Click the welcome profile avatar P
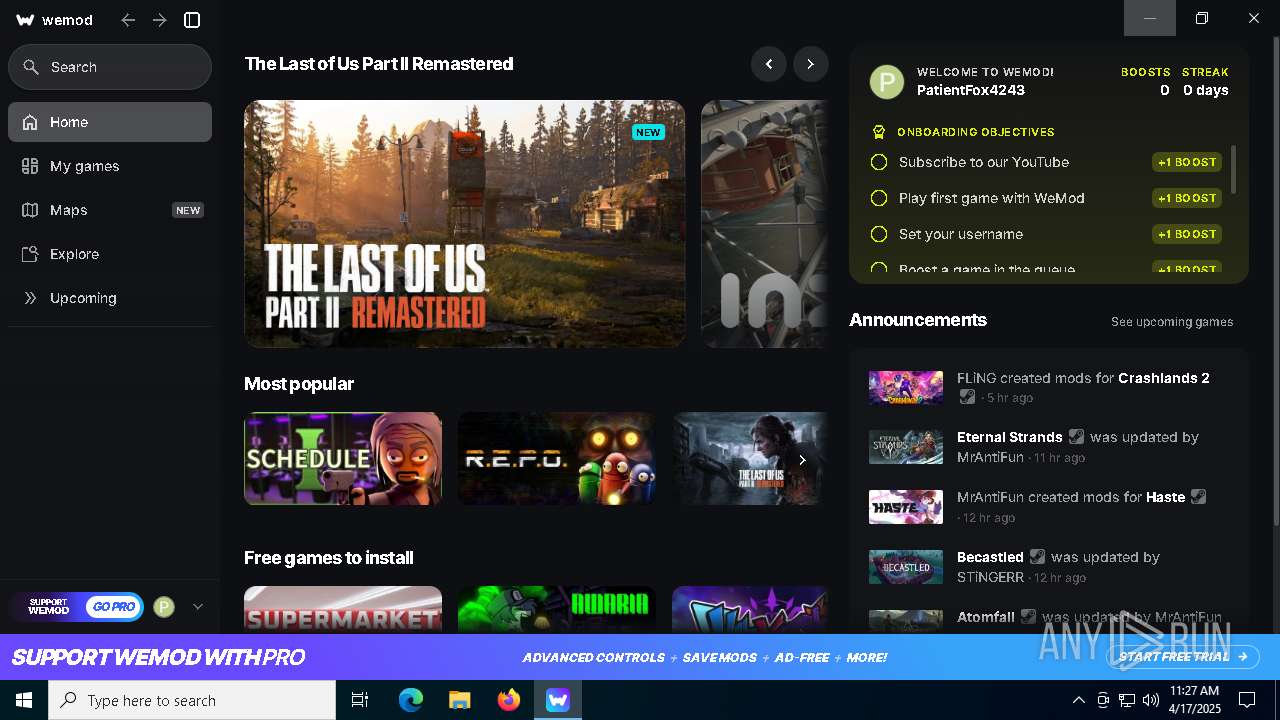Screen dimensions: 1280x720 [x=887, y=82]
